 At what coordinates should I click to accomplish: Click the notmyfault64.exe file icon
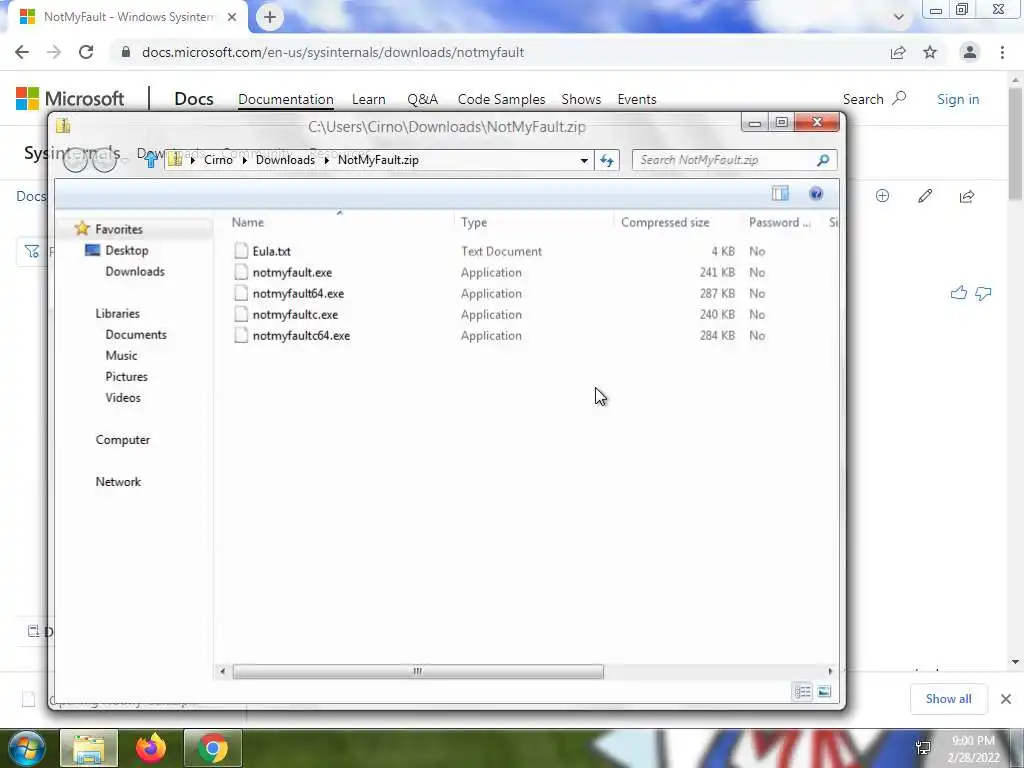[x=241, y=293]
